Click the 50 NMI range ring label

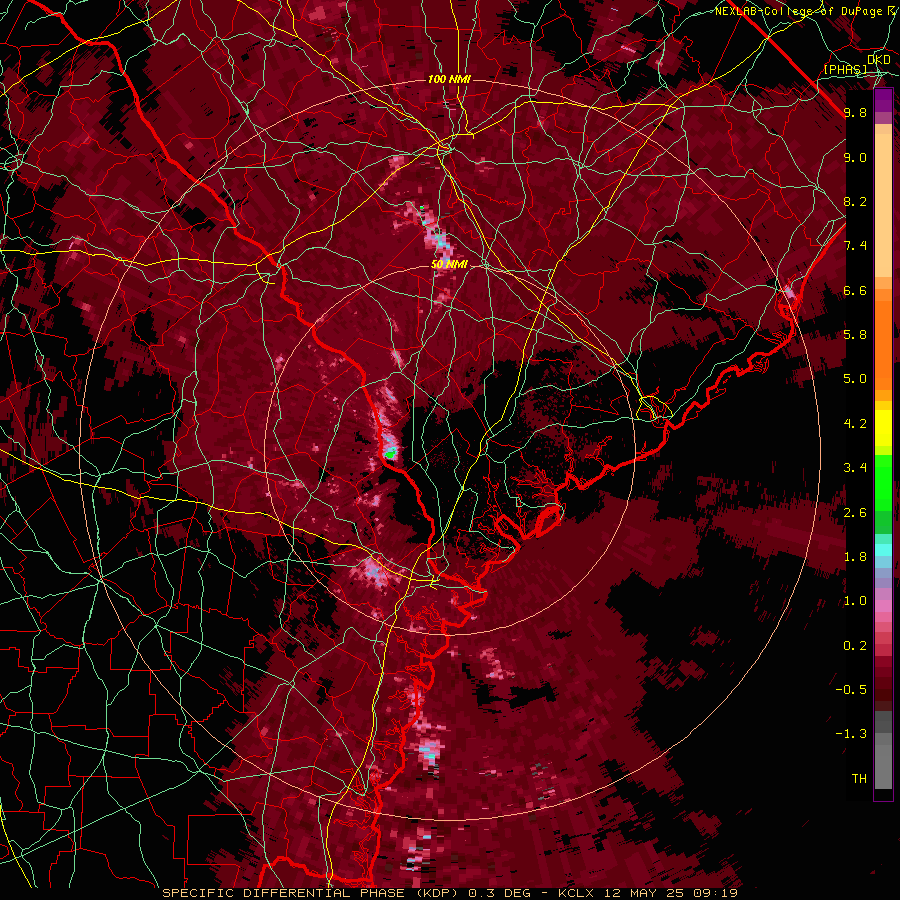[449, 265]
